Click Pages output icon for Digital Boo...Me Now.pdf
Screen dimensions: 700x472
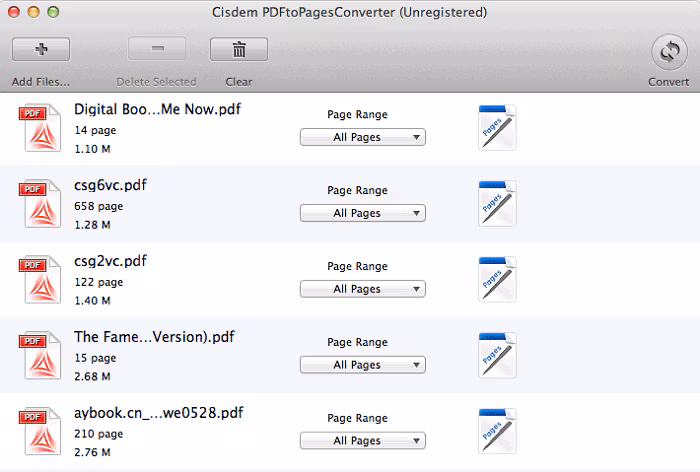497,128
